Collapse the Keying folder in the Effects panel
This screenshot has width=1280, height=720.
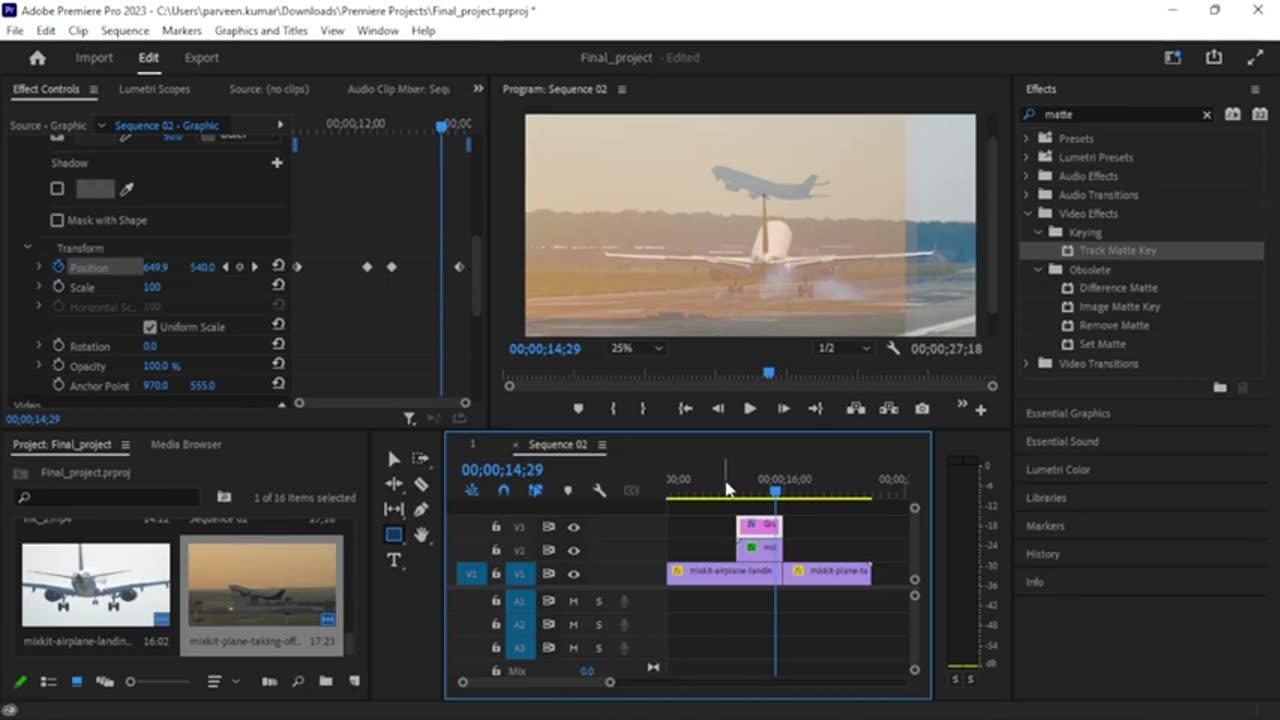1038,231
